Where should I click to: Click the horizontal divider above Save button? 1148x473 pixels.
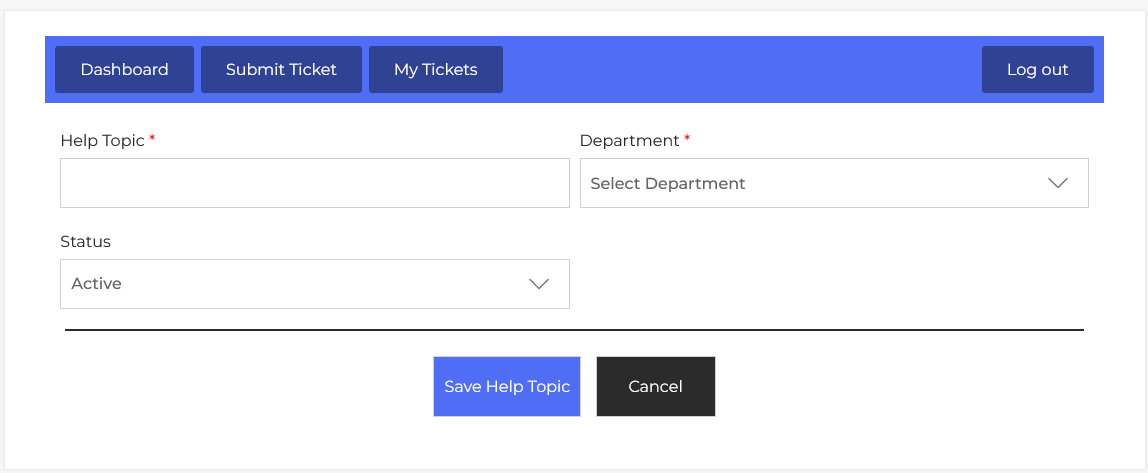574,329
